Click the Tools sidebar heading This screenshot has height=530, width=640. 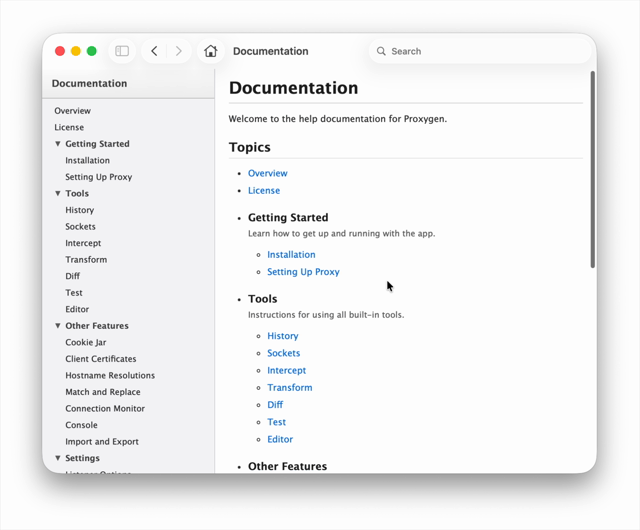[77, 193]
